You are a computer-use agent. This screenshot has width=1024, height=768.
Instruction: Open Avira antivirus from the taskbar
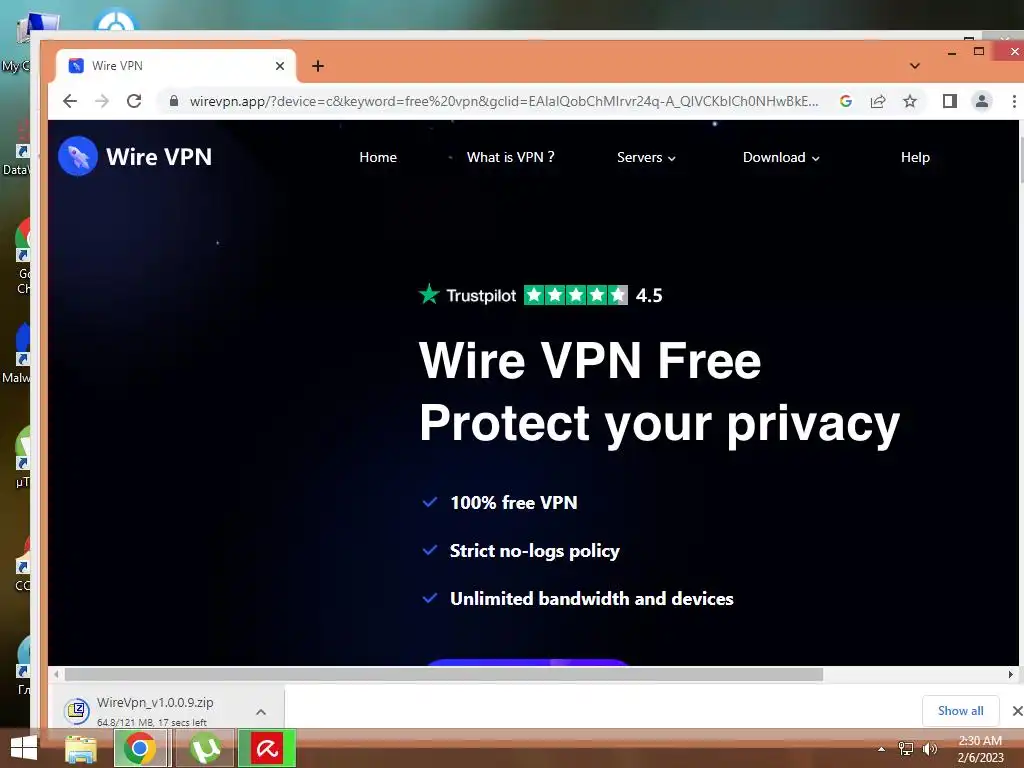coord(267,748)
